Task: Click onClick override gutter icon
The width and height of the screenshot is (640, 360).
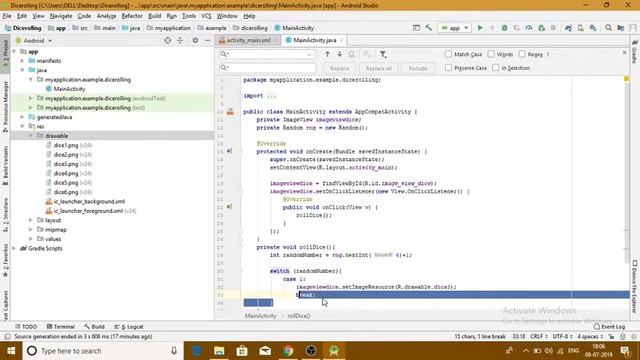Action: click(229, 207)
